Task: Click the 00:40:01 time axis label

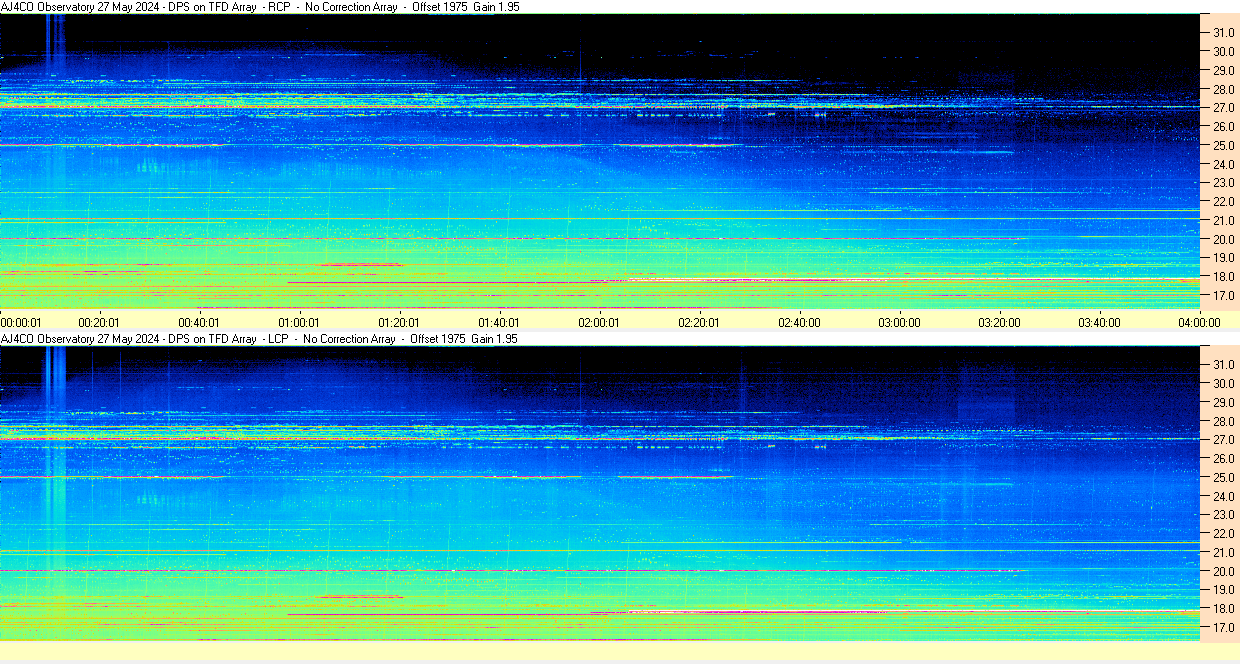Action: tap(199, 322)
